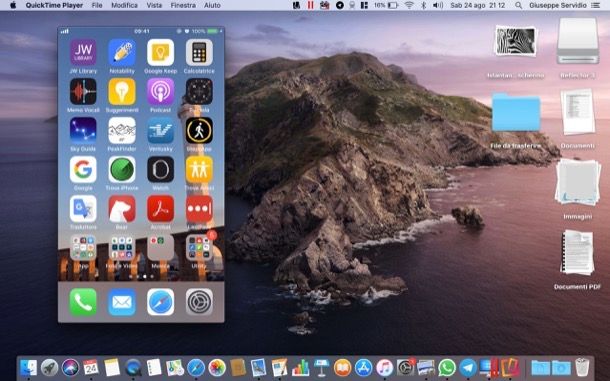Tap the green Phone icon in iPhone dock

click(x=83, y=302)
